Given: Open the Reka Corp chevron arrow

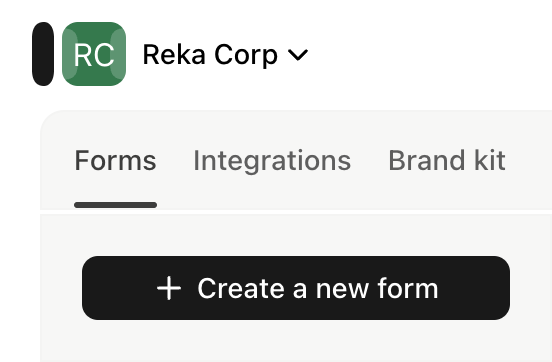Looking at the screenshot, I should [x=298, y=55].
